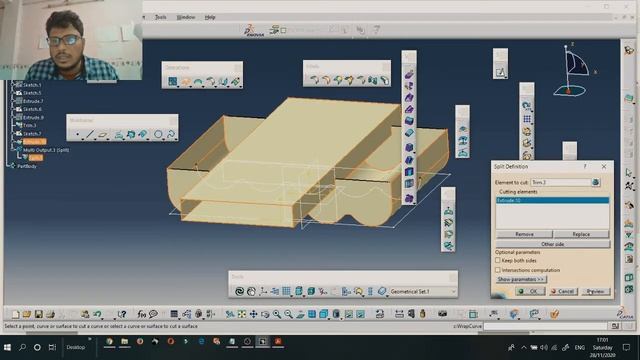Open the Undo history dropdown arrow
The height and width of the screenshot is (360, 640).
click(102, 318)
